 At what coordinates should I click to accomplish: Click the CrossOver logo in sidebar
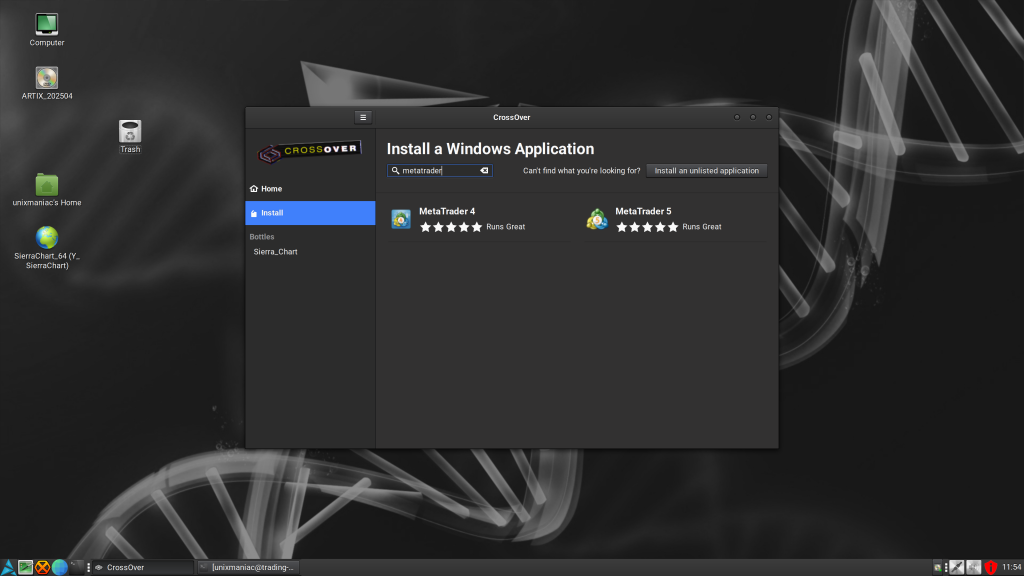pos(309,152)
